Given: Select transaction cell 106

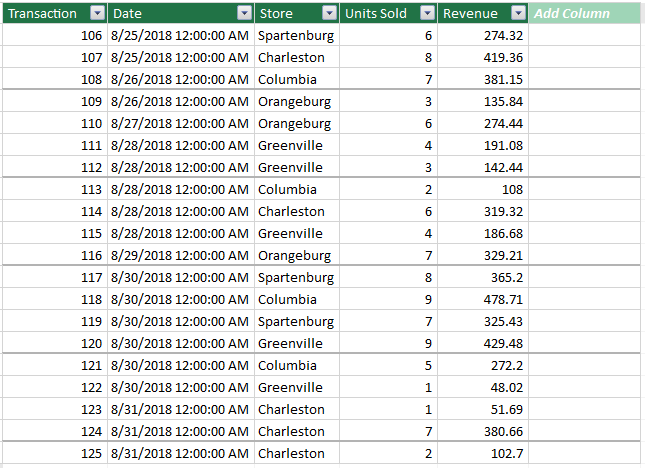Looking at the screenshot, I should [55, 35].
